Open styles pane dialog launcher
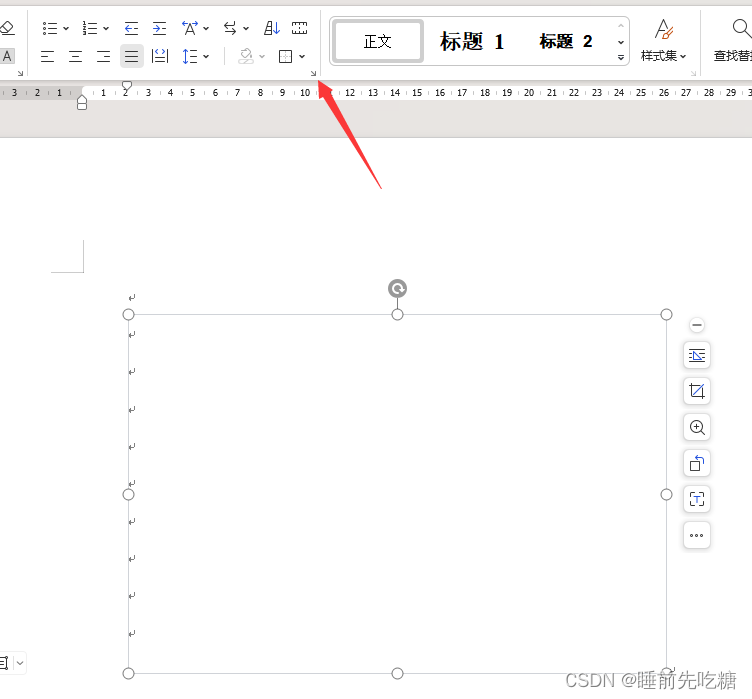This screenshot has width=752, height=699. tap(693, 73)
